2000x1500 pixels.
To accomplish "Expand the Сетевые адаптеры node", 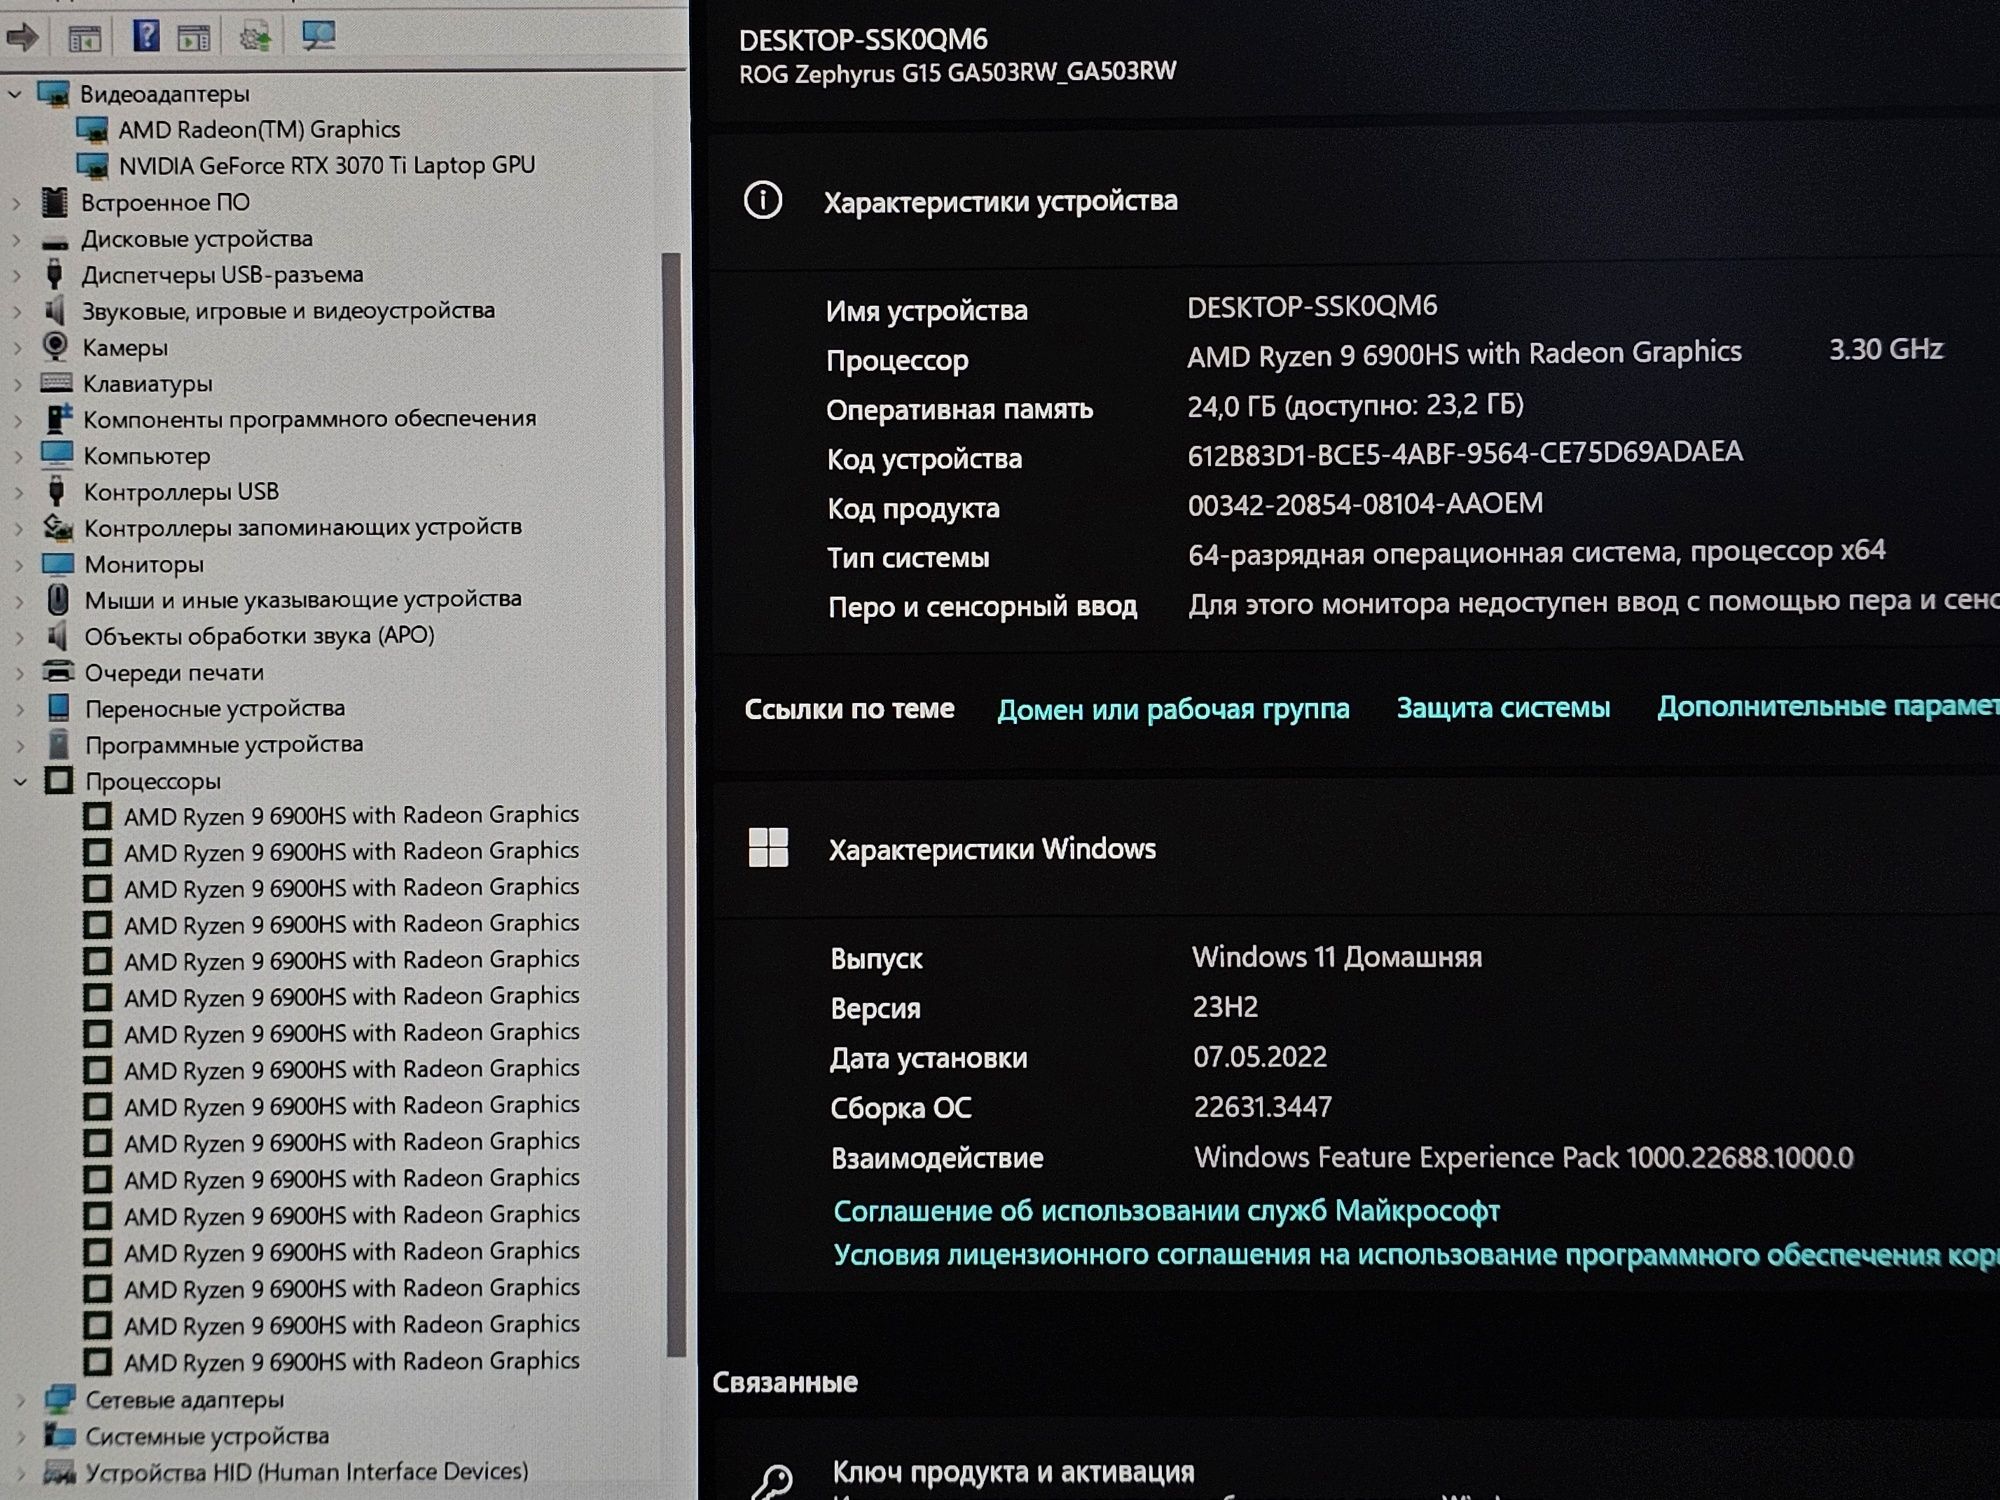I will pyautogui.click(x=21, y=1400).
